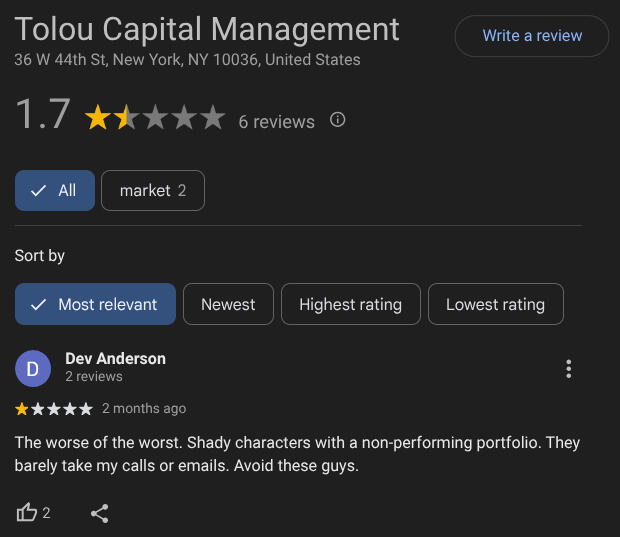The width and height of the screenshot is (620, 537).
Task: Click the Tolou Capital Management title
Action: [207, 29]
